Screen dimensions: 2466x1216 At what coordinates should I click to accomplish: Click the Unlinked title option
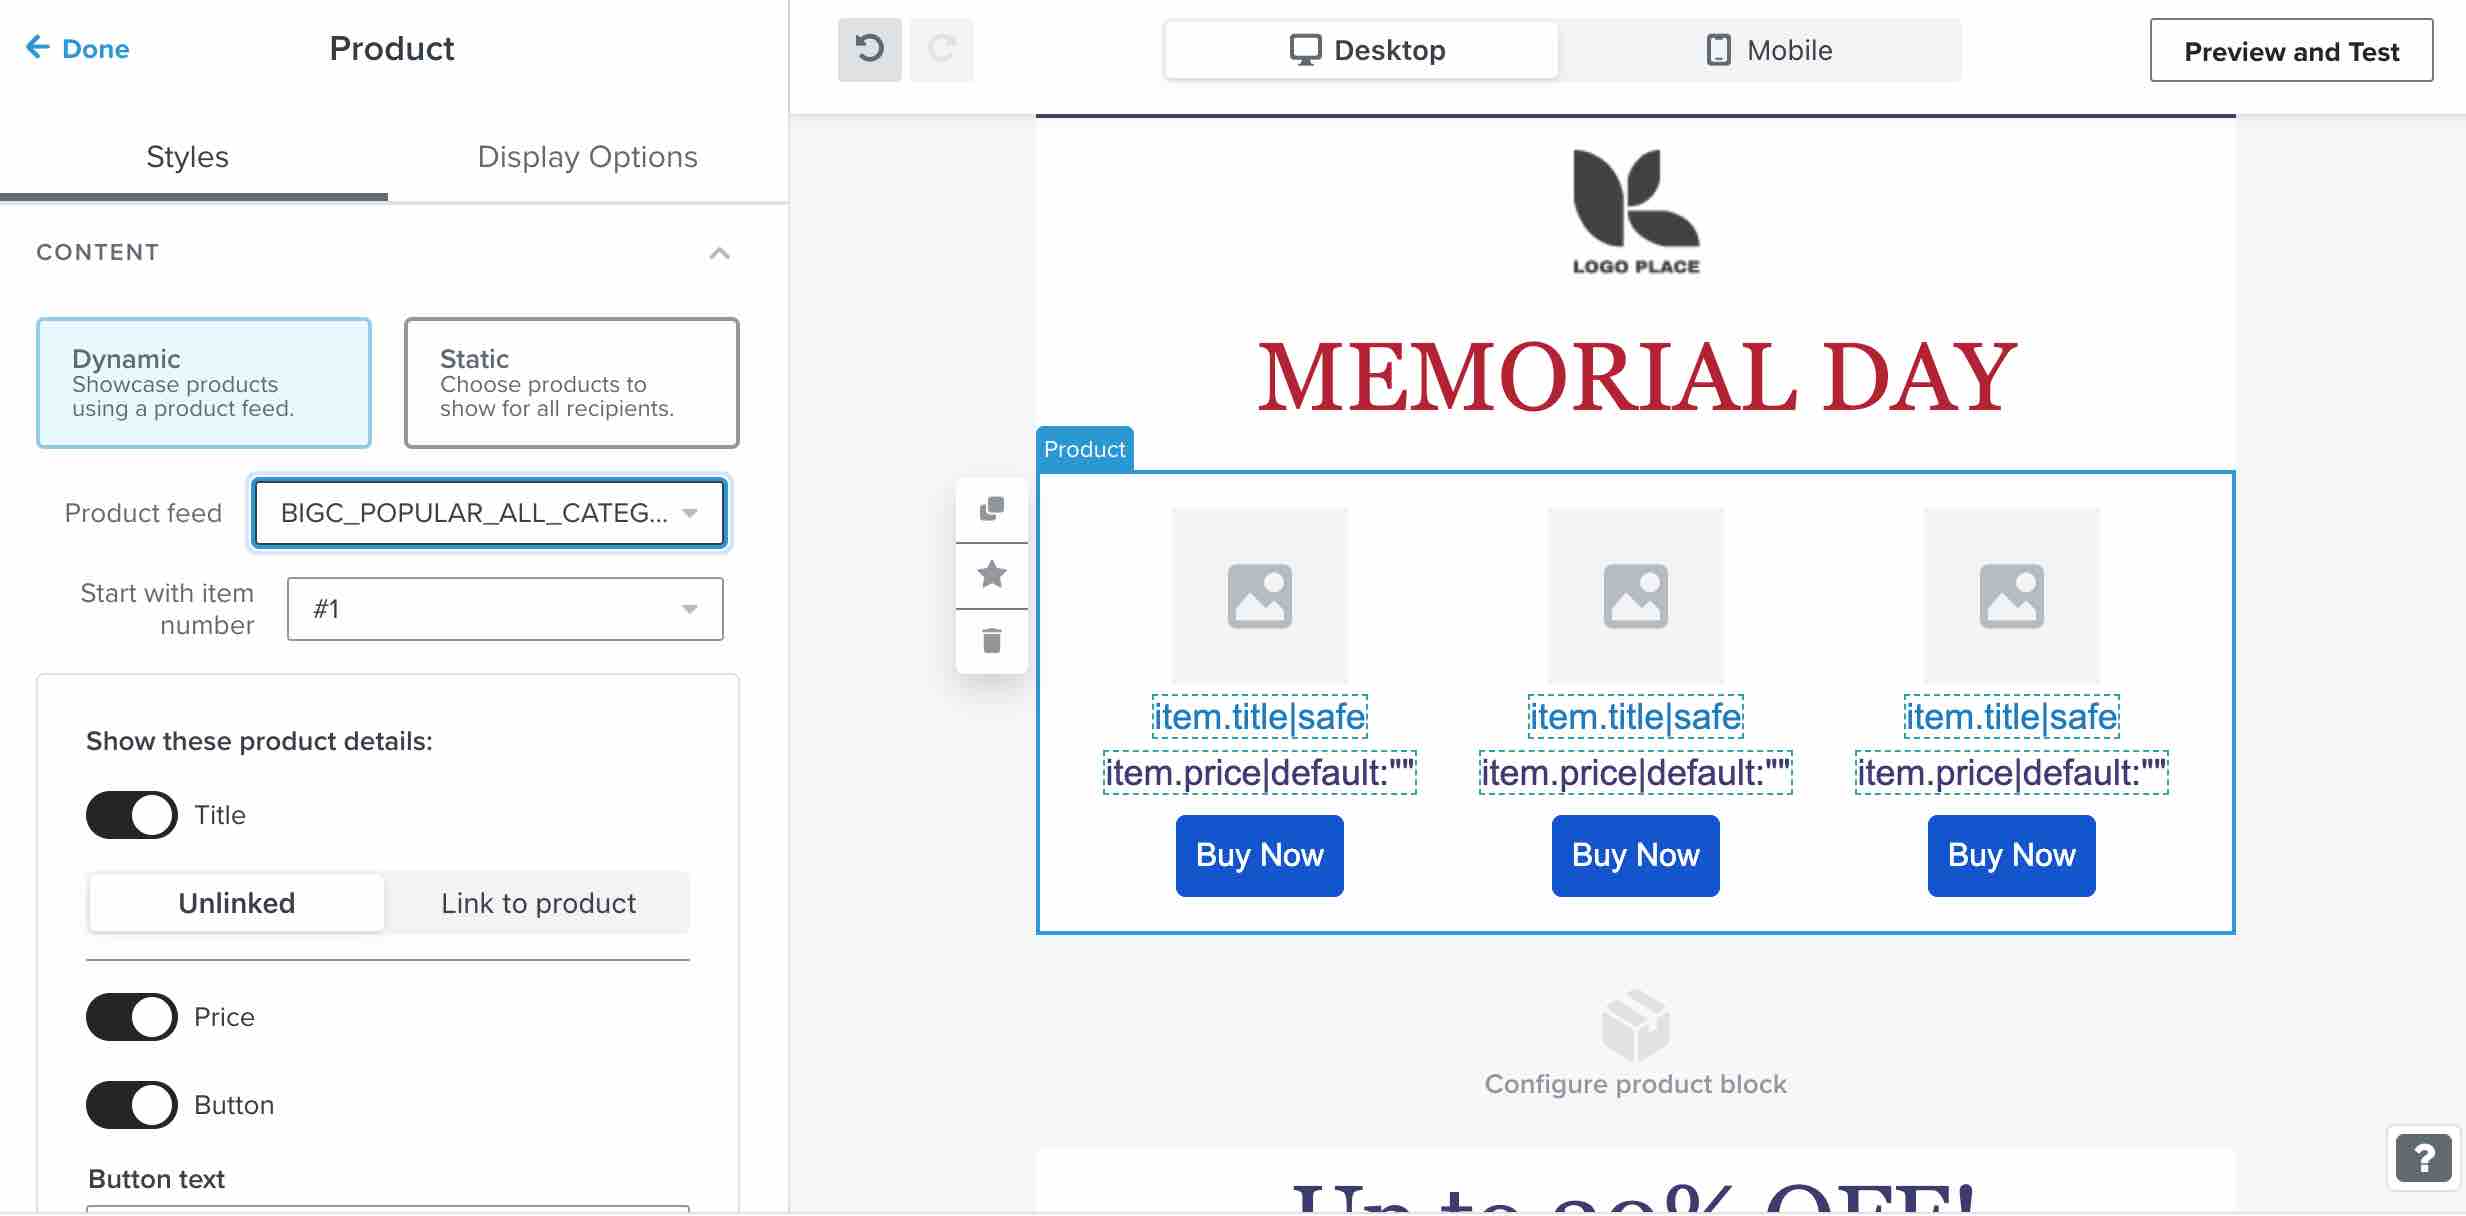pyautogui.click(x=237, y=903)
